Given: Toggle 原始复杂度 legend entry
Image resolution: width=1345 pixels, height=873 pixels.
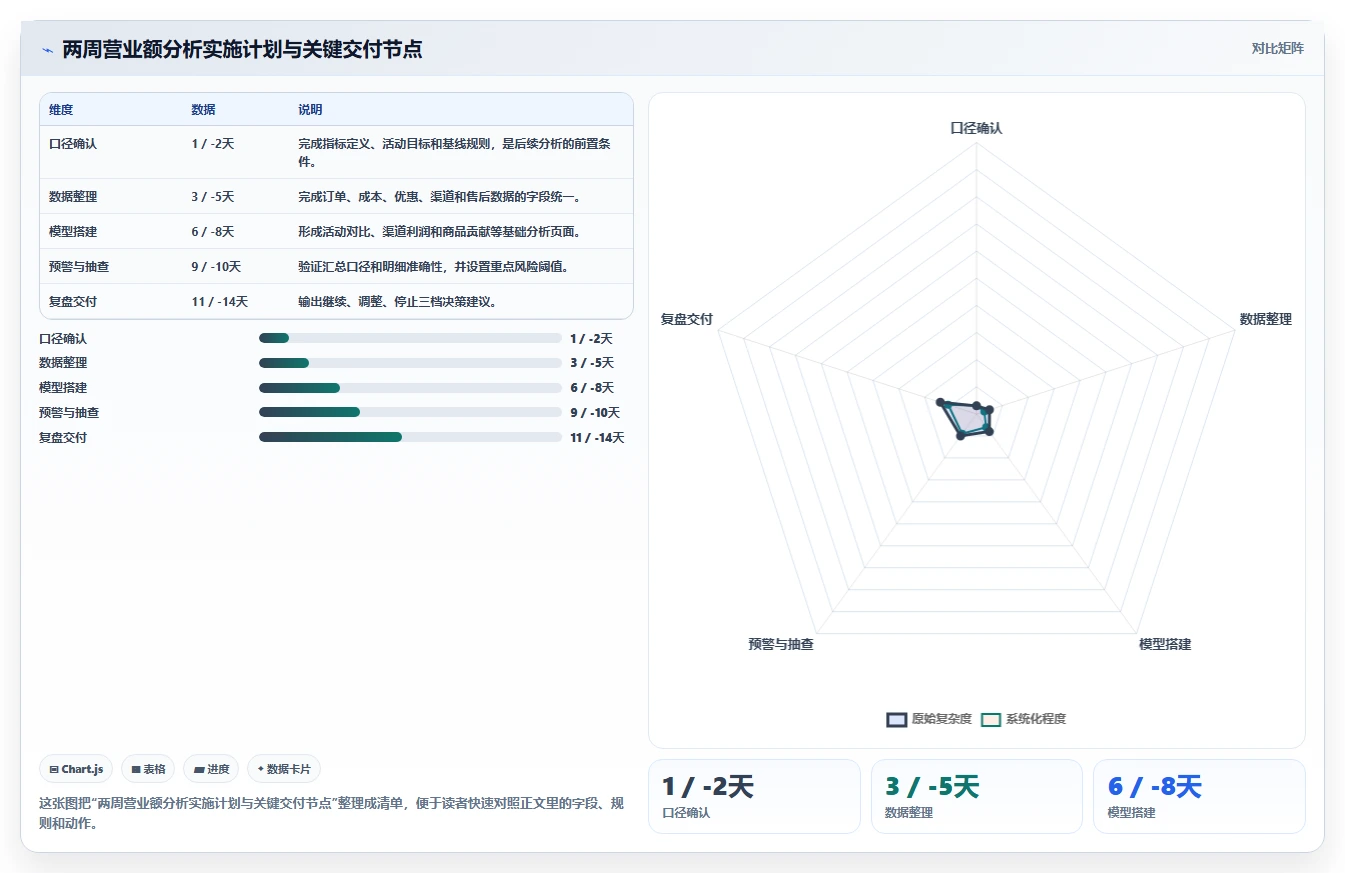Looking at the screenshot, I should 929,719.
